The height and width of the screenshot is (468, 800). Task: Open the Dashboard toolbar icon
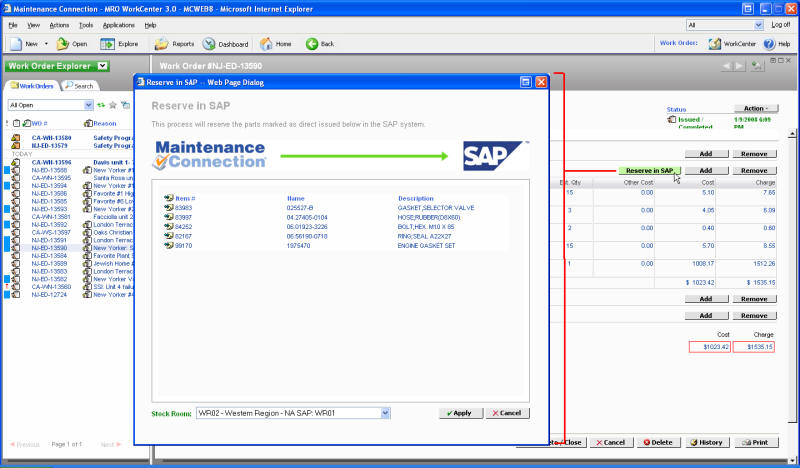209,44
